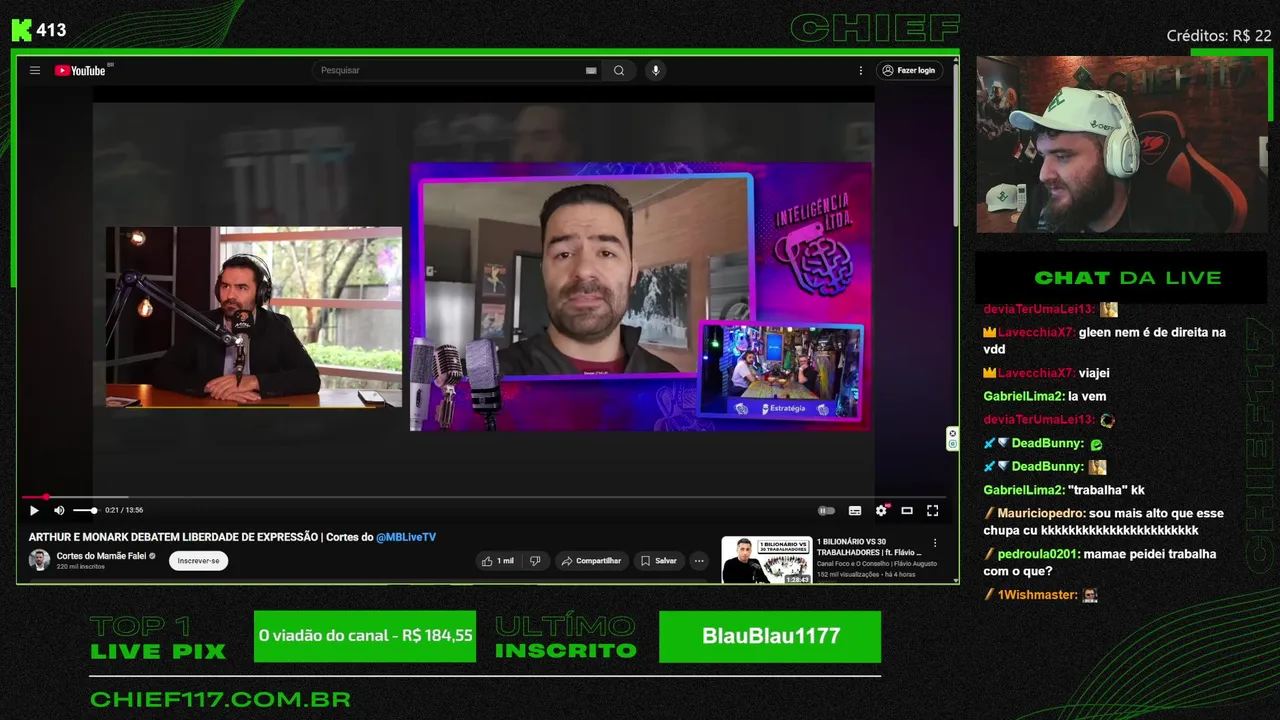Seek on the red video progress bar
1280x720 pixels.
click(484, 496)
